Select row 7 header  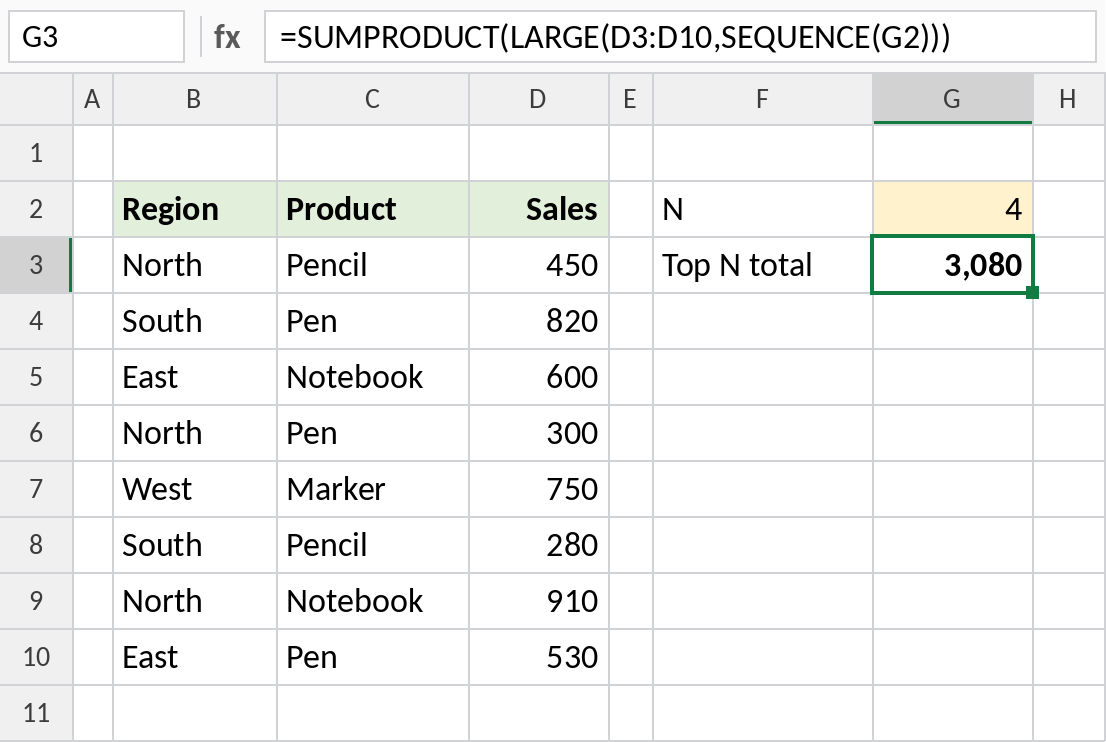(36, 489)
